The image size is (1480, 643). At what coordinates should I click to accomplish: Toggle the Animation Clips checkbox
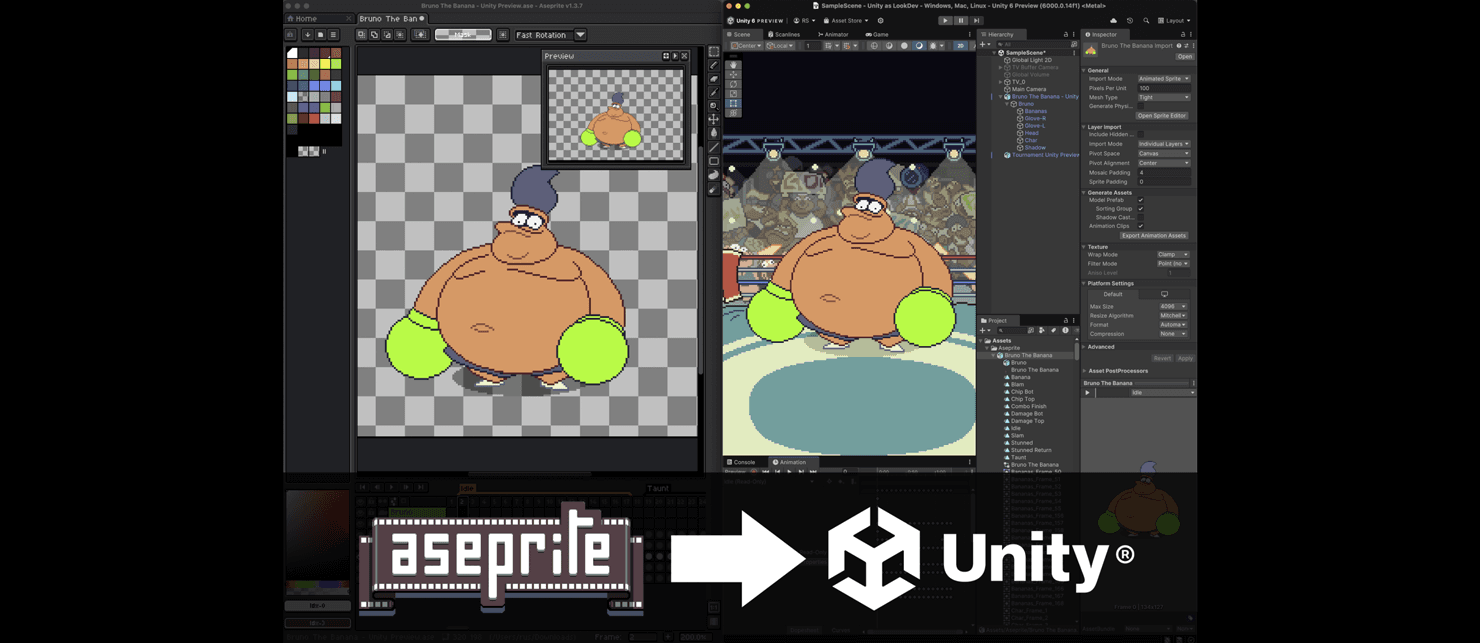[x=1140, y=224]
